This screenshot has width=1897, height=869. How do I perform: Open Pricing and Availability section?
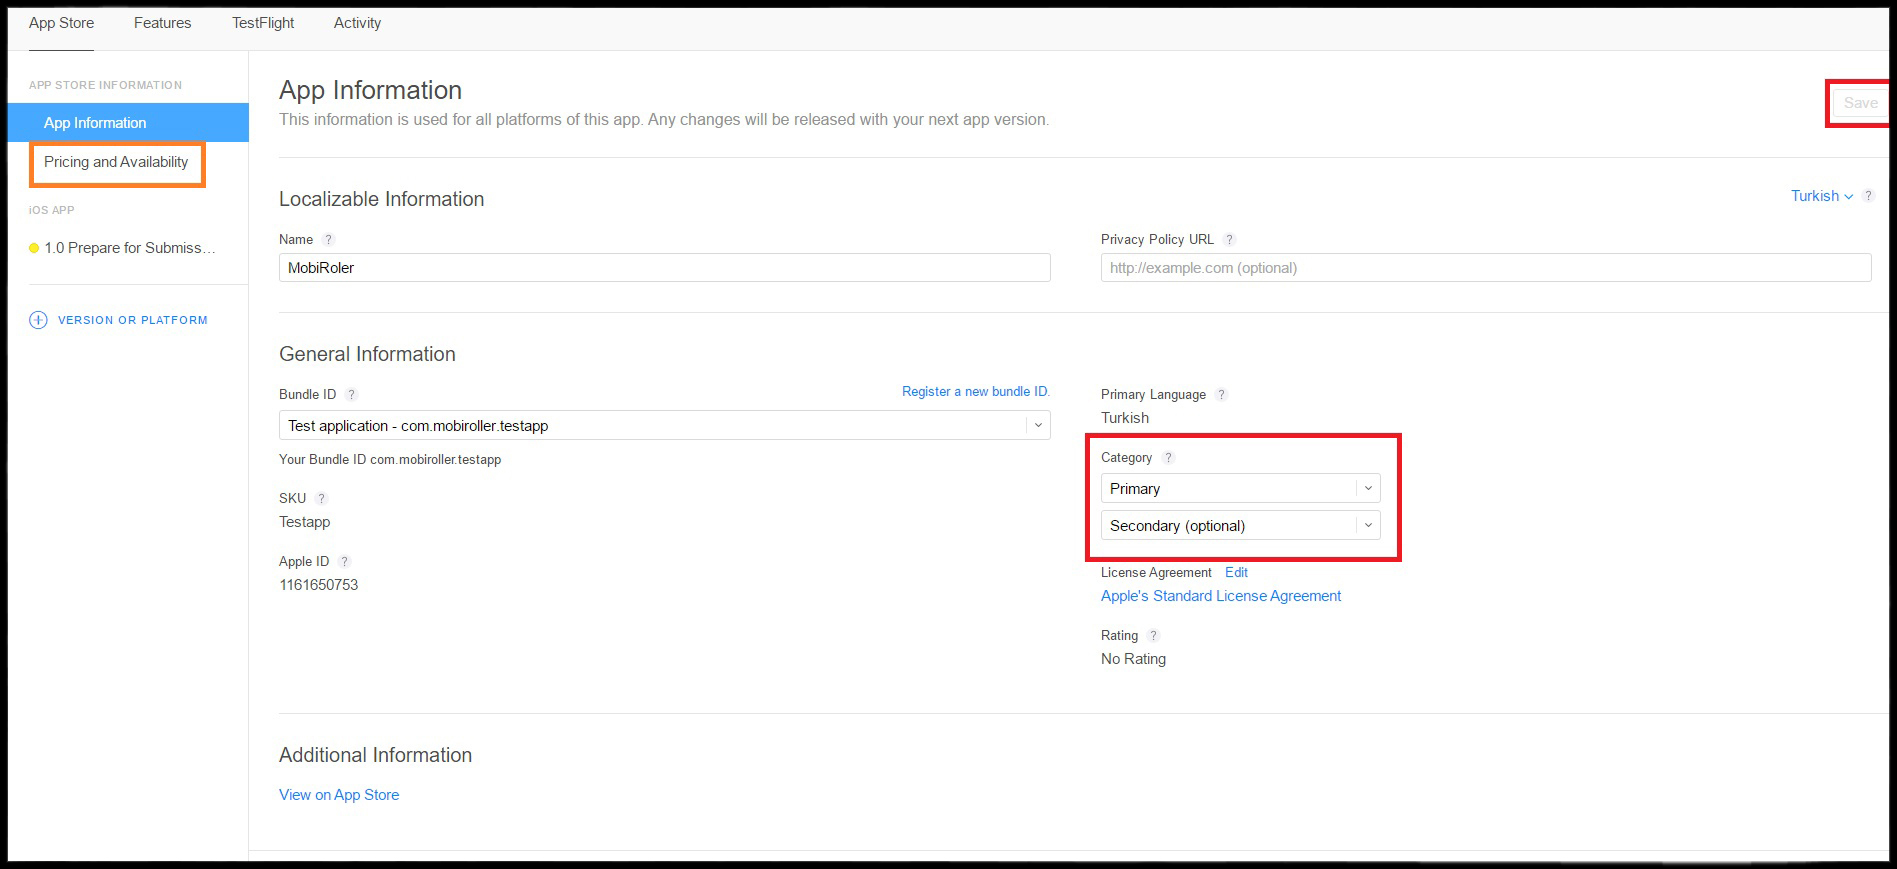point(116,162)
